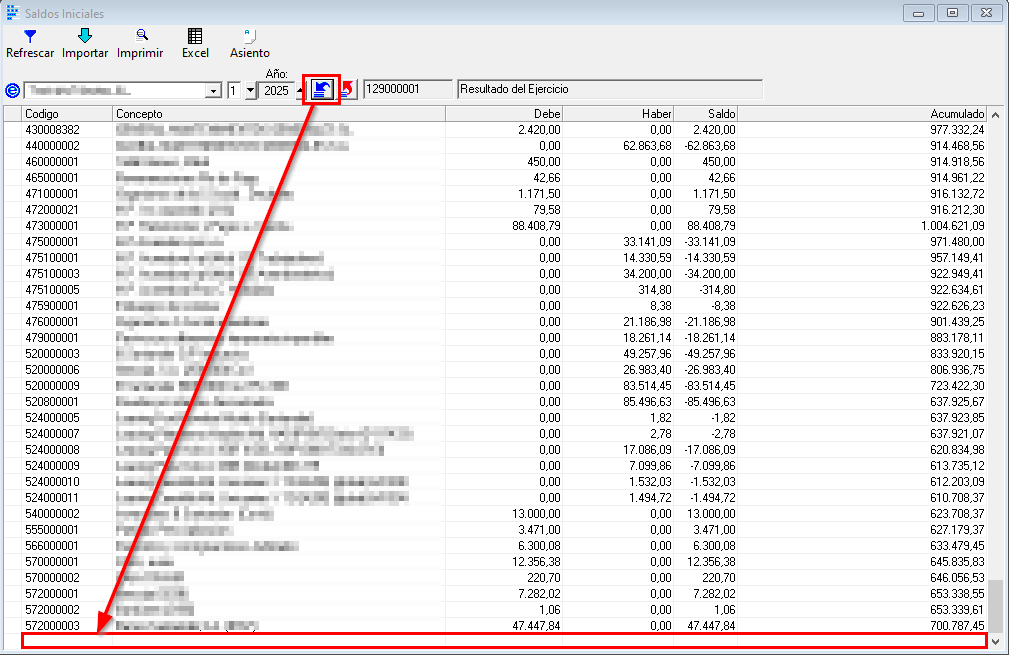This screenshot has height=655, width=1009.
Task: Click the red undo arrow icon
Action: pos(347,90)
